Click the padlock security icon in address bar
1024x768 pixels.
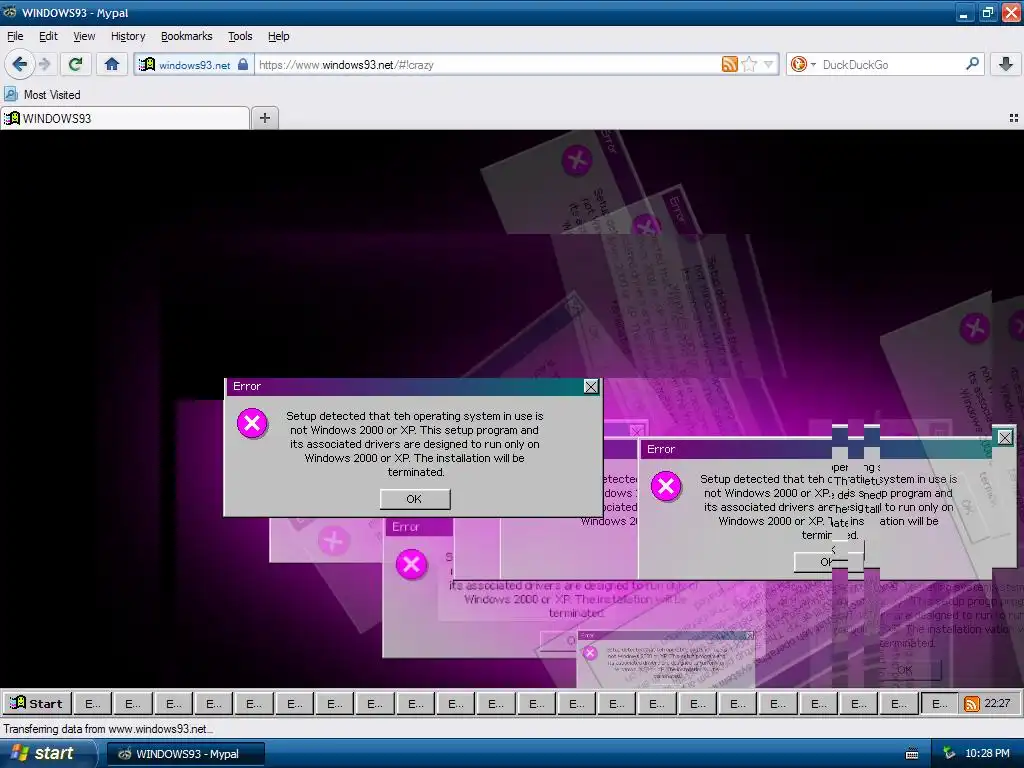tap(243, 64)
